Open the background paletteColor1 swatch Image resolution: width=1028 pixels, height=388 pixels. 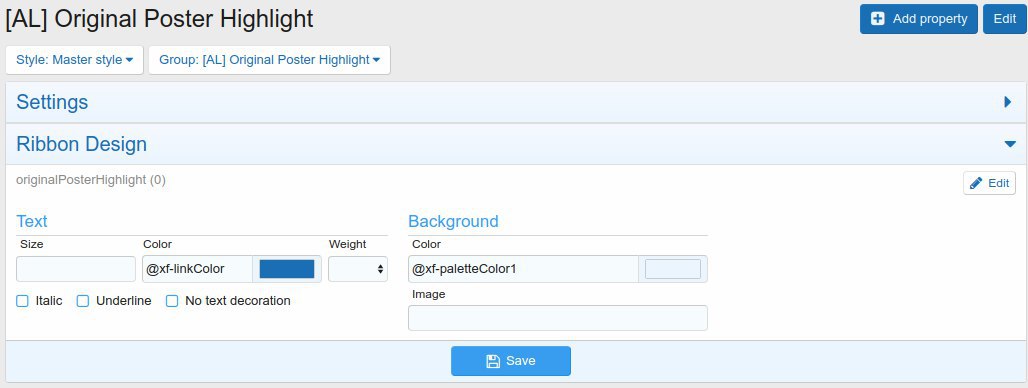coord(673,269)
